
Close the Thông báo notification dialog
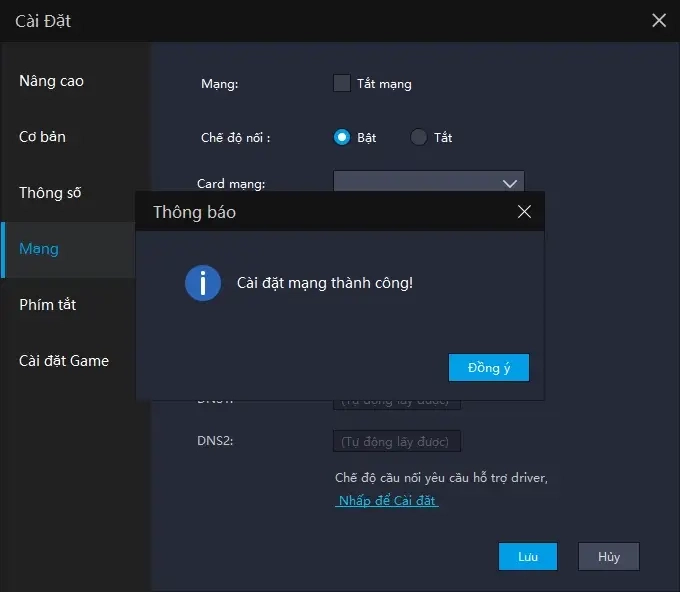point(524,212)
